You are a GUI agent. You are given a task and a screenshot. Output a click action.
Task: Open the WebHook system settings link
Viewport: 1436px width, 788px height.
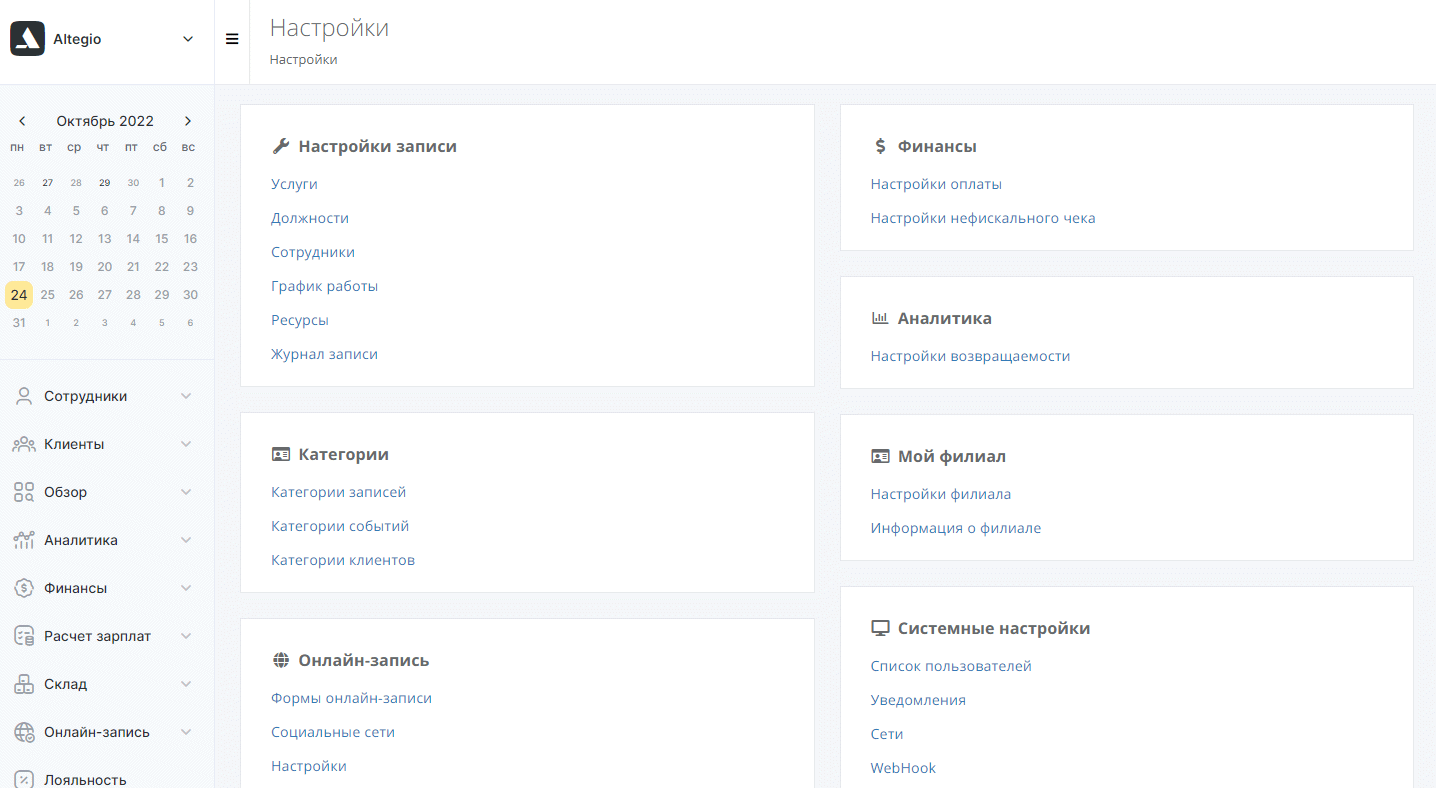tap(903, 768)
